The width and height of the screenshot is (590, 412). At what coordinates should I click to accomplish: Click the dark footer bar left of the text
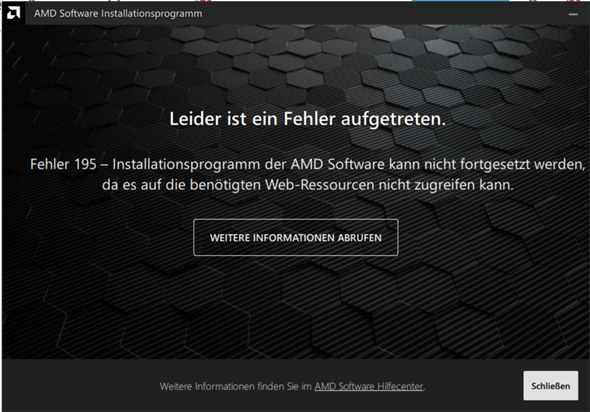pos(75,386)
